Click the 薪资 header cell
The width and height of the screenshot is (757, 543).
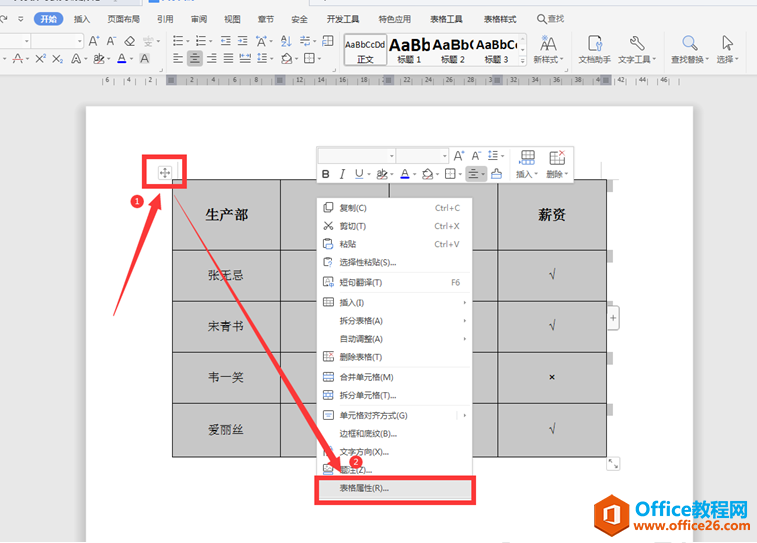[x=552, y=215]
